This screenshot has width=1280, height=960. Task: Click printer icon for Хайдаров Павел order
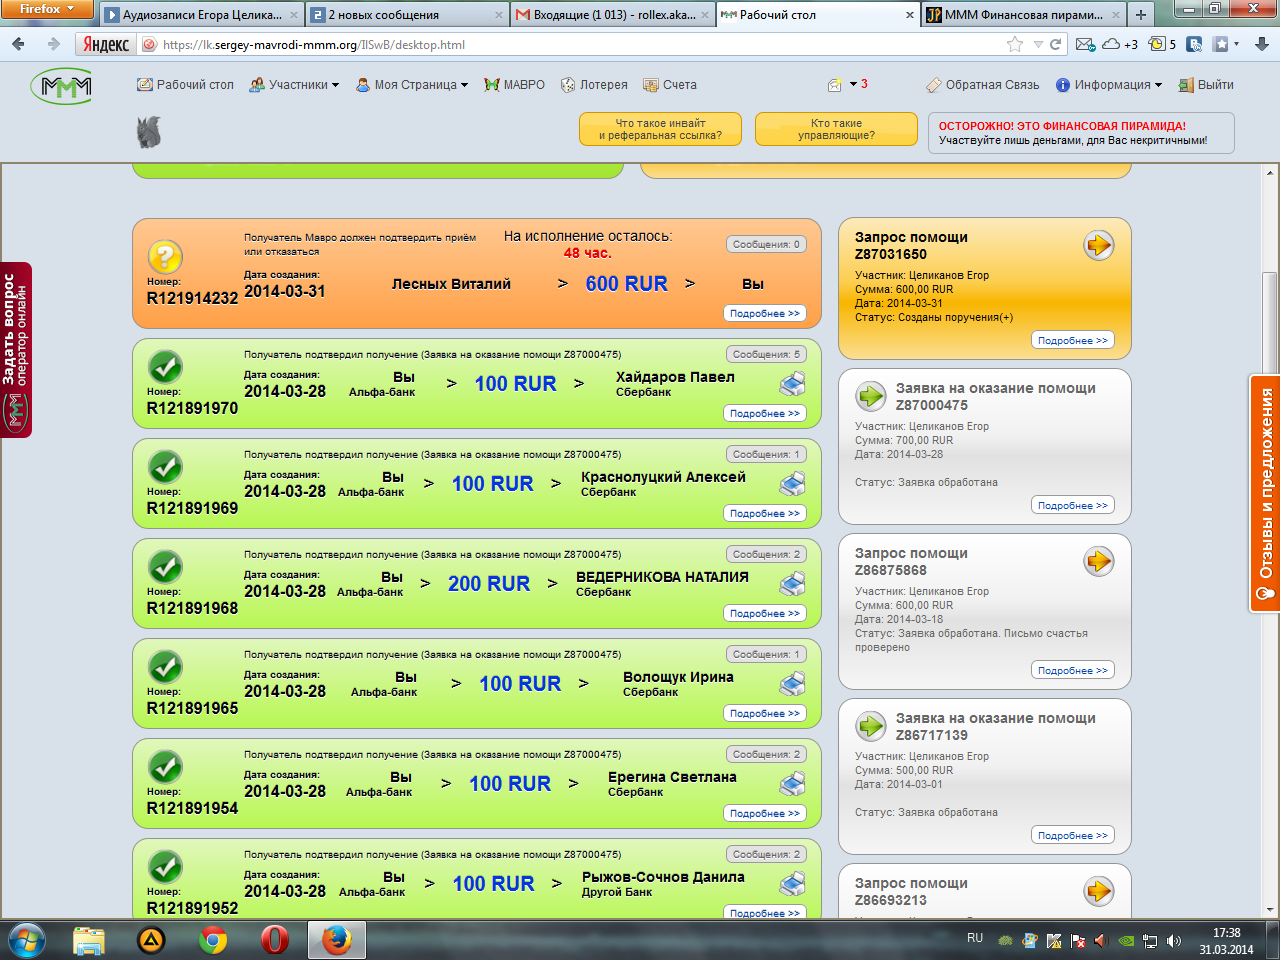pyautogui.click(x=793, y=384)
